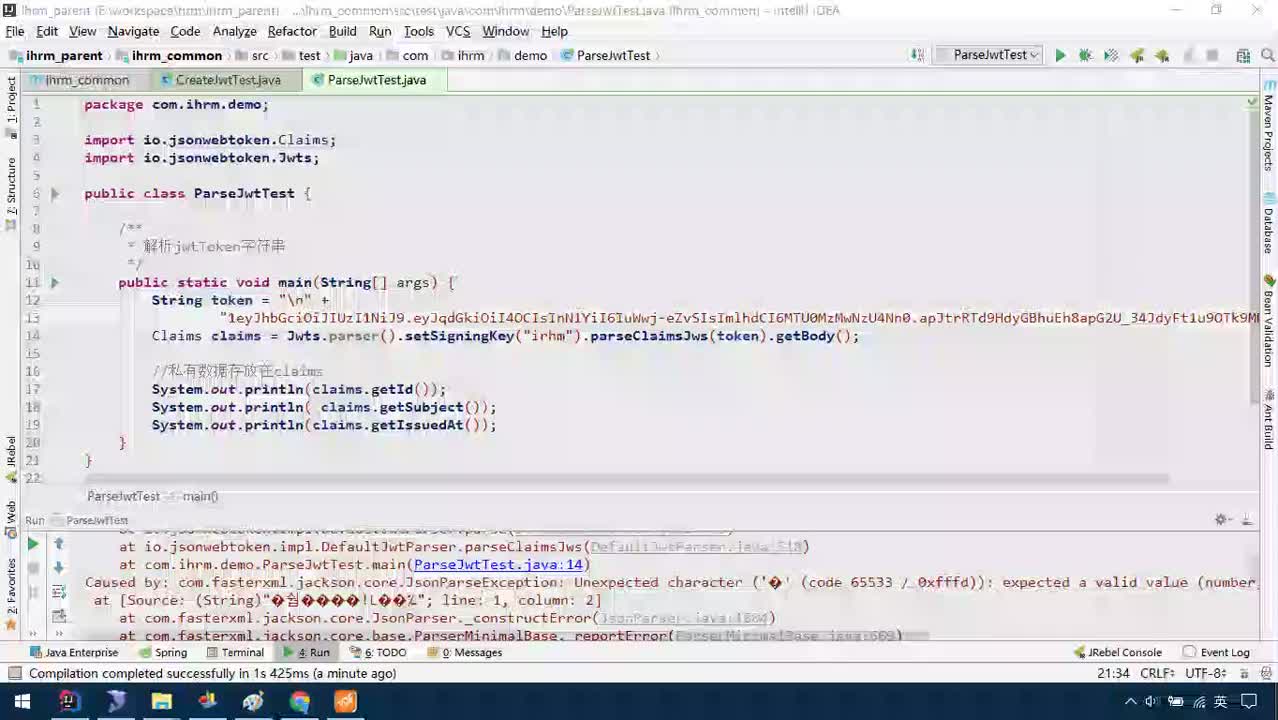Open the Tools menu
This screenshot has width=1278, height=720.
[x=419, y=31]
